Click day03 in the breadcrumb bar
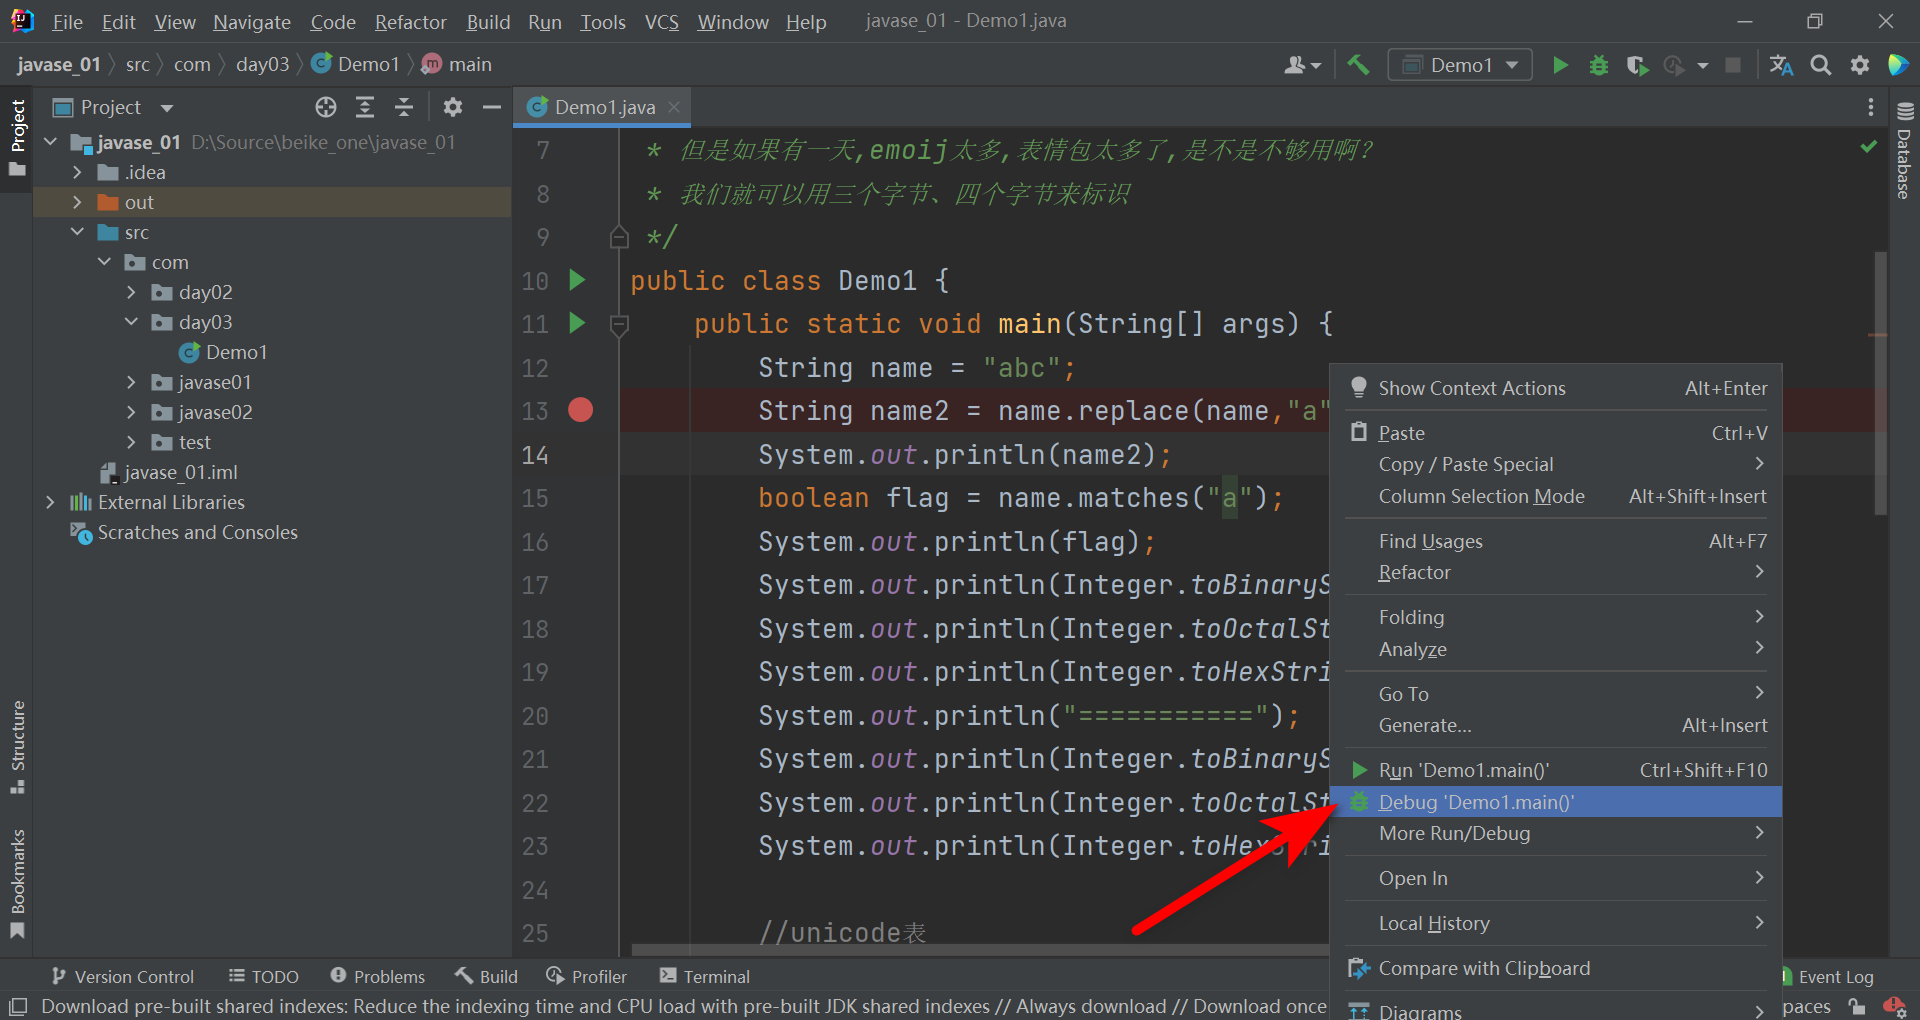Screen dimensions: 1920x1020 pyautogui.click(x=262, y=64)
